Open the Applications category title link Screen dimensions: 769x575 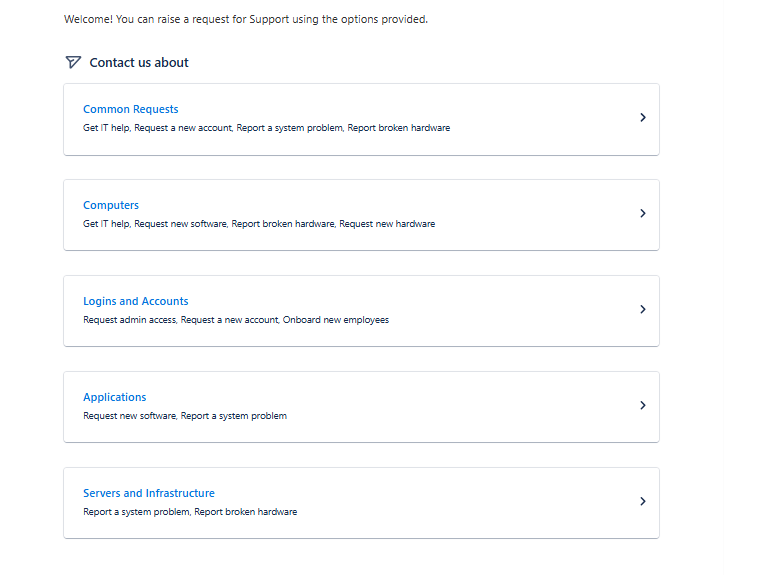coord(114,397)
